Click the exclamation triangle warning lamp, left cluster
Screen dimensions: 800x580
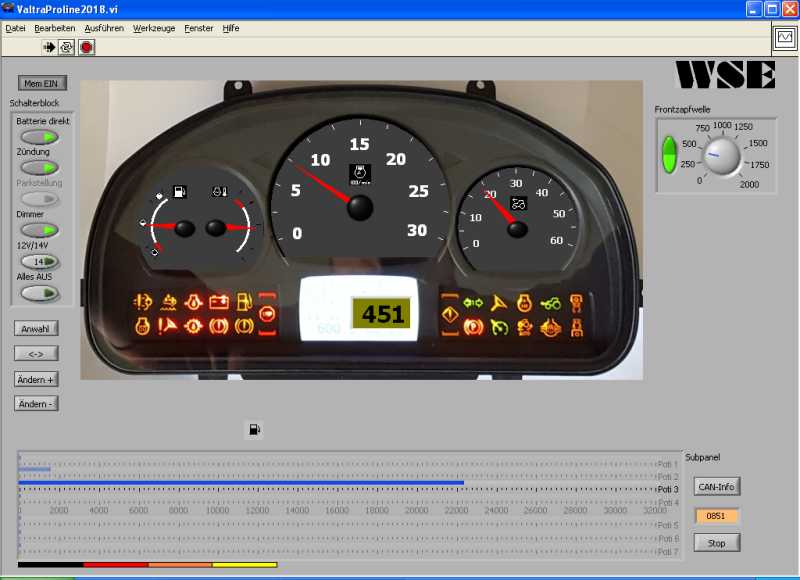[x=167, y=325]
